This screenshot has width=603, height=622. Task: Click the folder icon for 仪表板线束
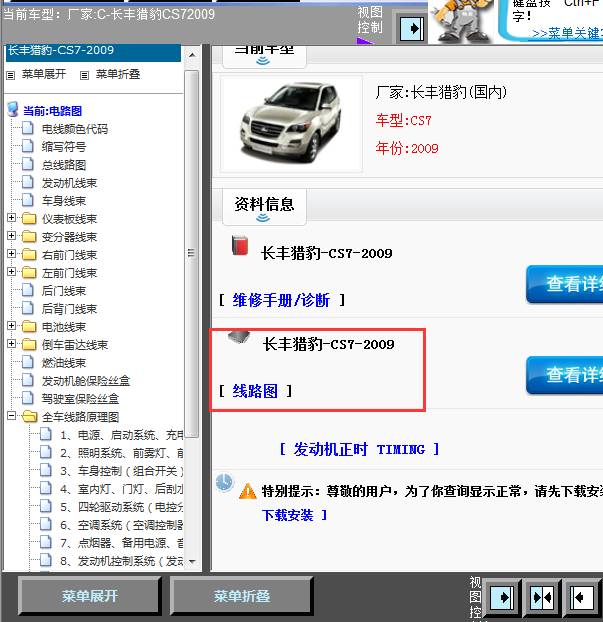click(x=29, y=219)
